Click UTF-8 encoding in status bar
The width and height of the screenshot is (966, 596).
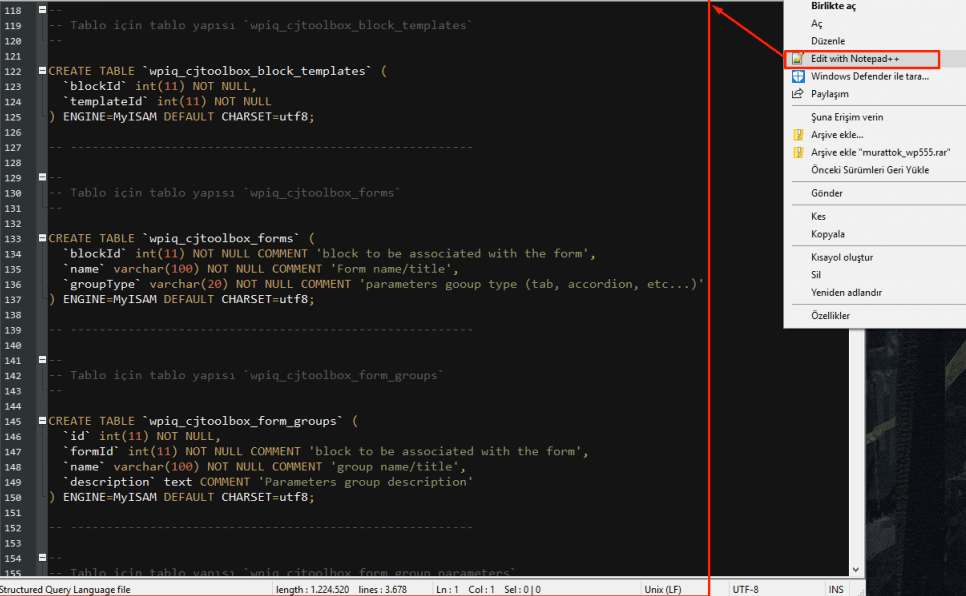tap(746, 590)
